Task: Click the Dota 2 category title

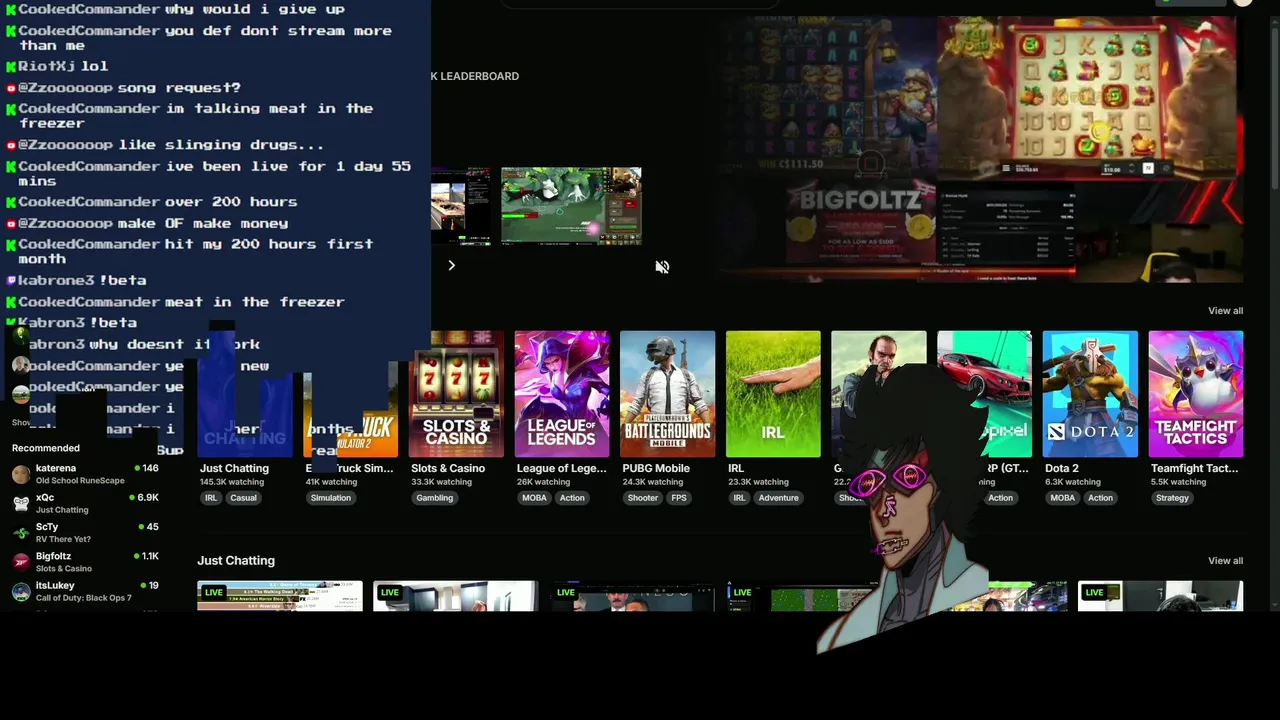Action: (1062, 468)
